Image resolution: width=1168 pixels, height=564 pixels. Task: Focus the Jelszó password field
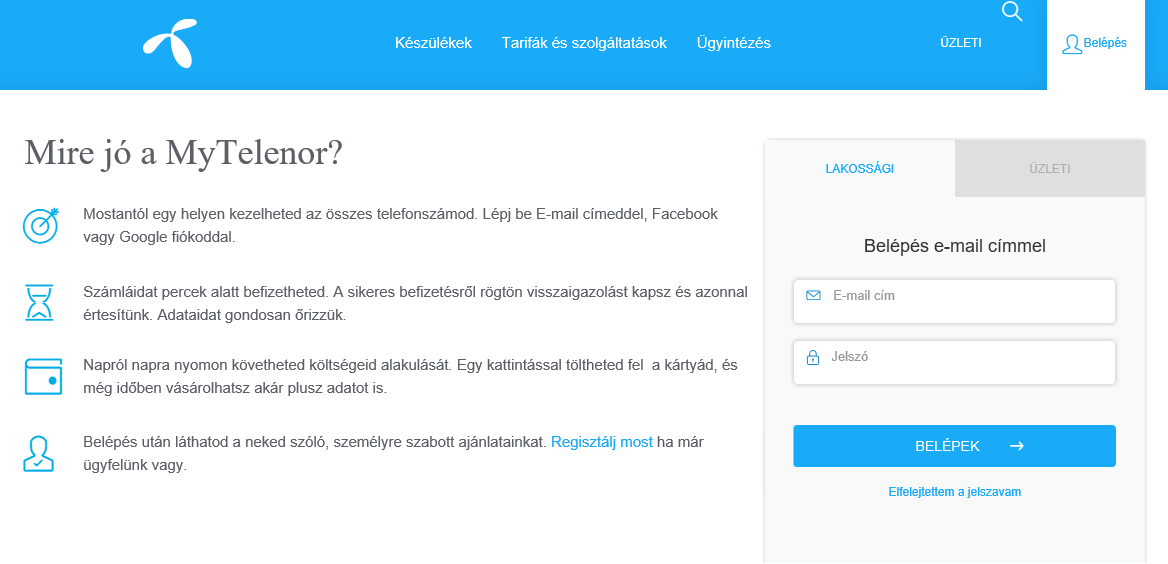click(954, 363)
